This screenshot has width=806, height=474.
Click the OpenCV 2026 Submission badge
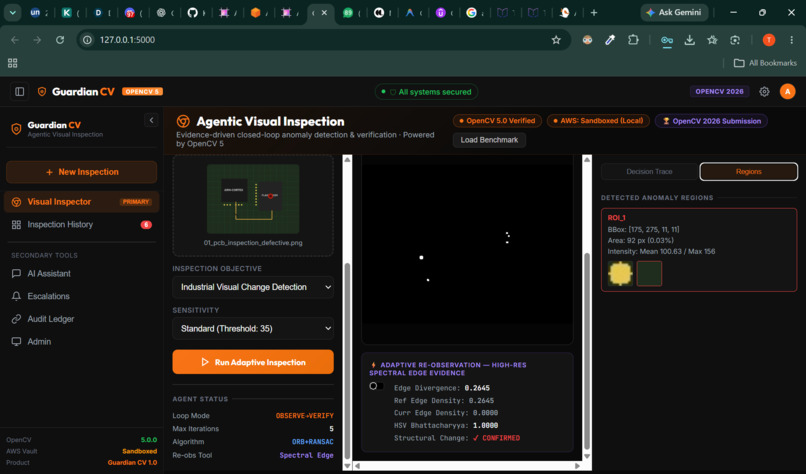(x=711, y=121)
